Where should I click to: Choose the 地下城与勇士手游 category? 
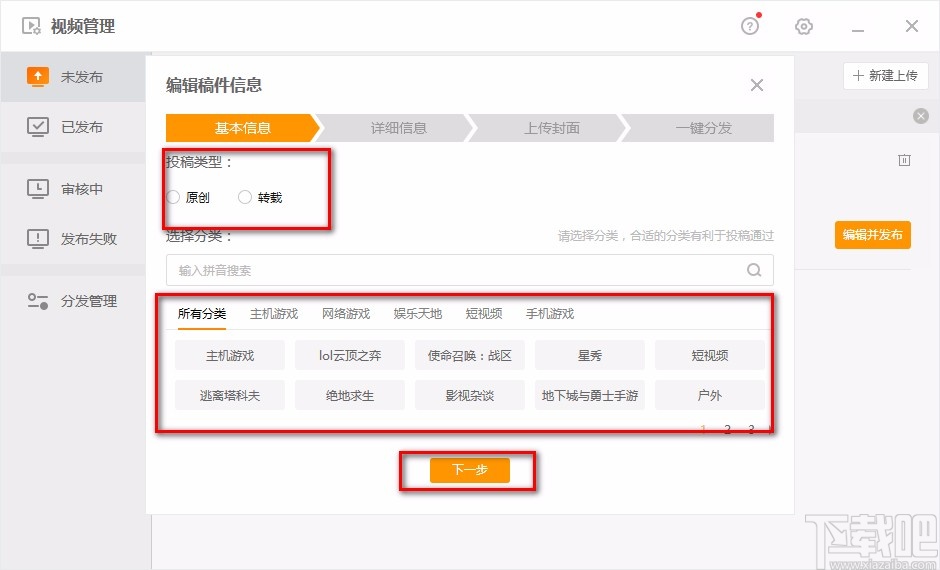coord(589,396)
